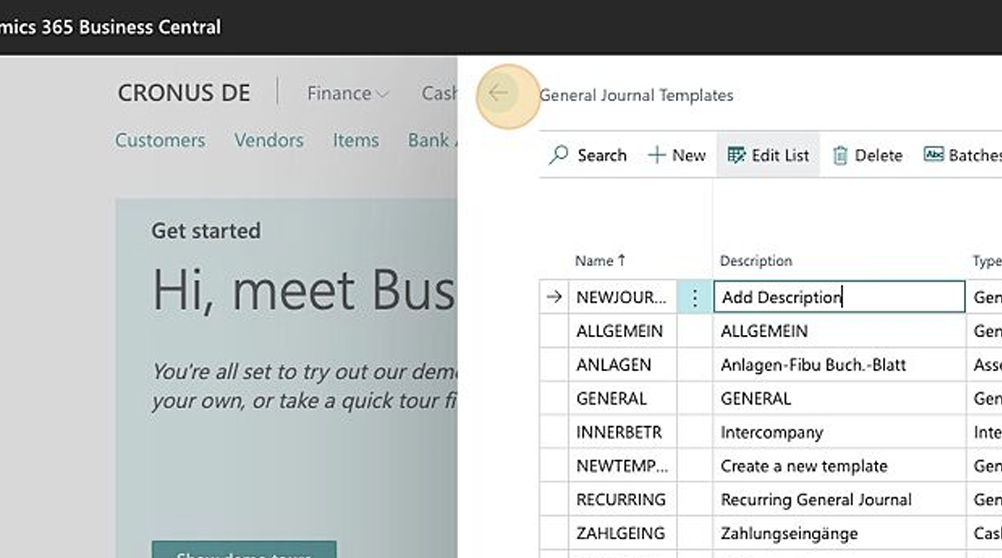Click the CRONUS DE company name
The image size is (1002, 558).
pos(184,93)
